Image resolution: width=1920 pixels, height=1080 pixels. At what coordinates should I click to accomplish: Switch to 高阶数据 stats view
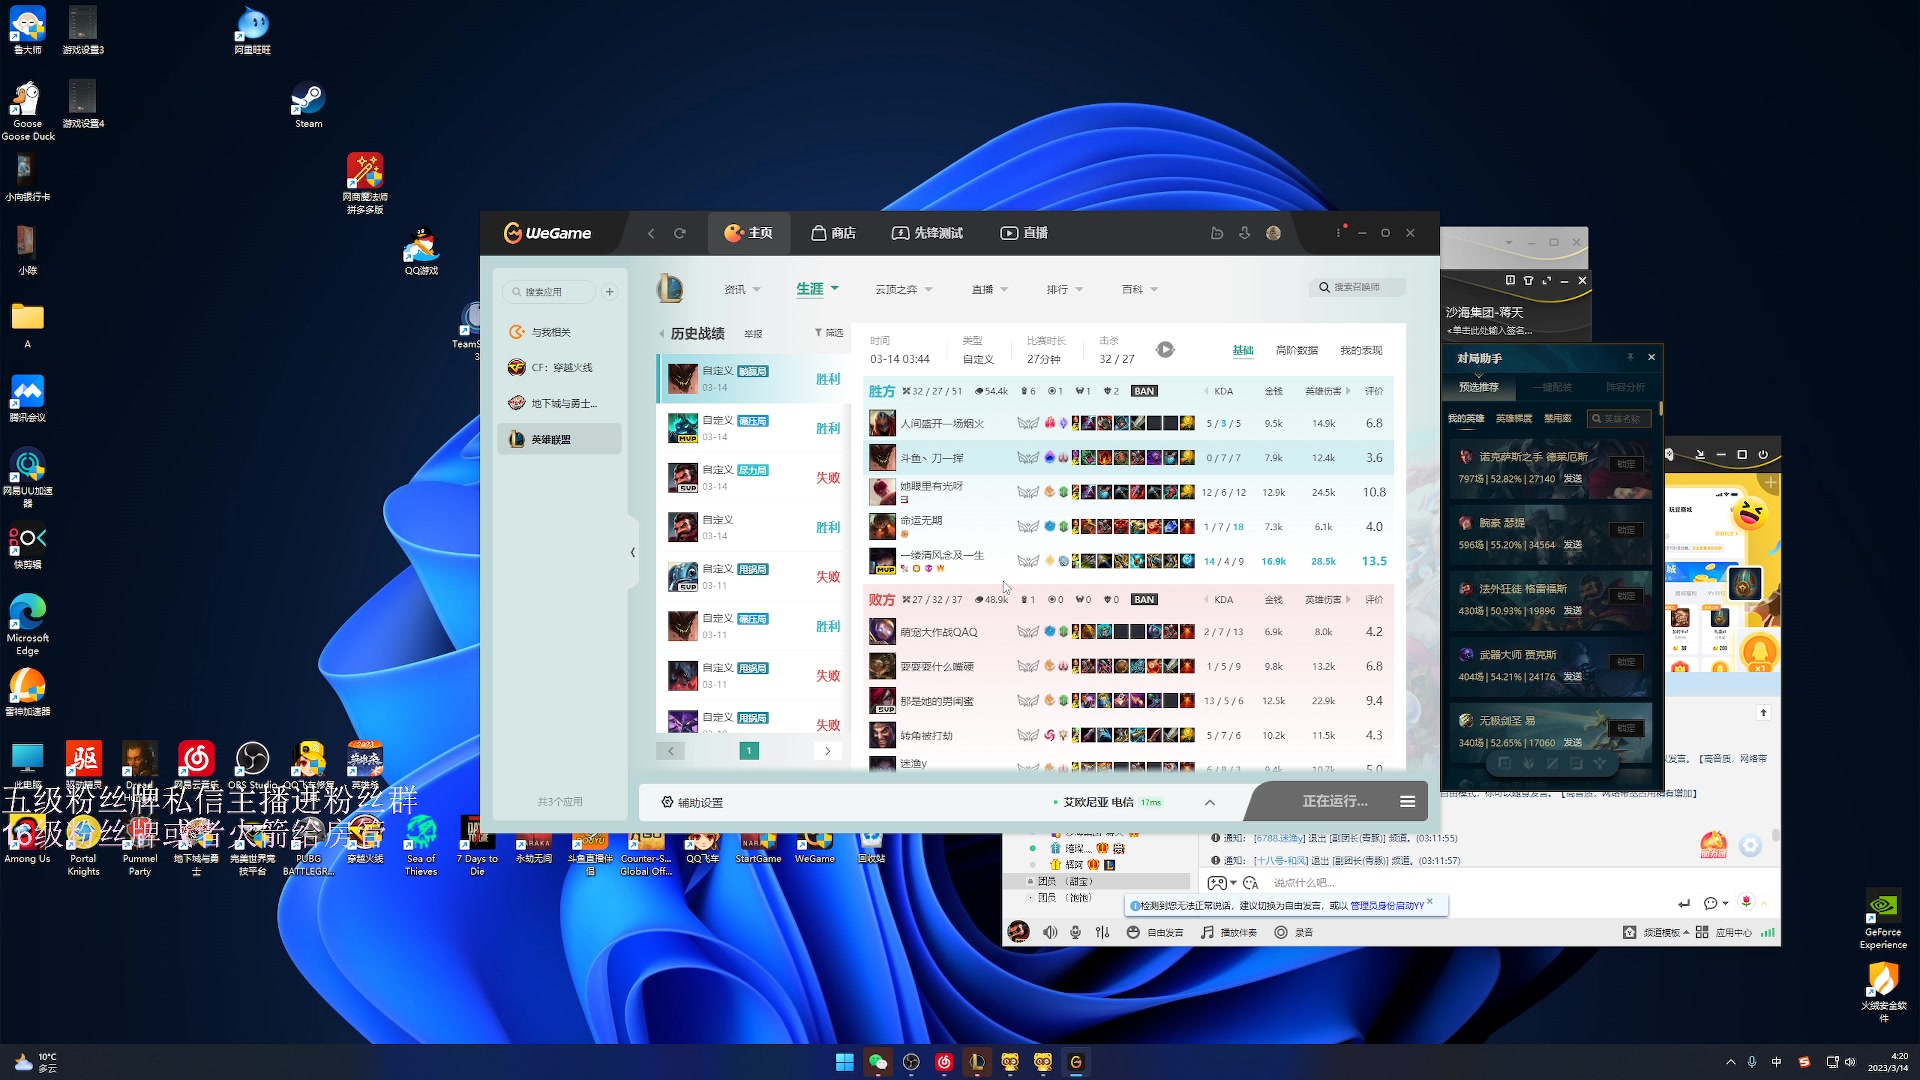pyautogui.click(x=1296, y=351)
